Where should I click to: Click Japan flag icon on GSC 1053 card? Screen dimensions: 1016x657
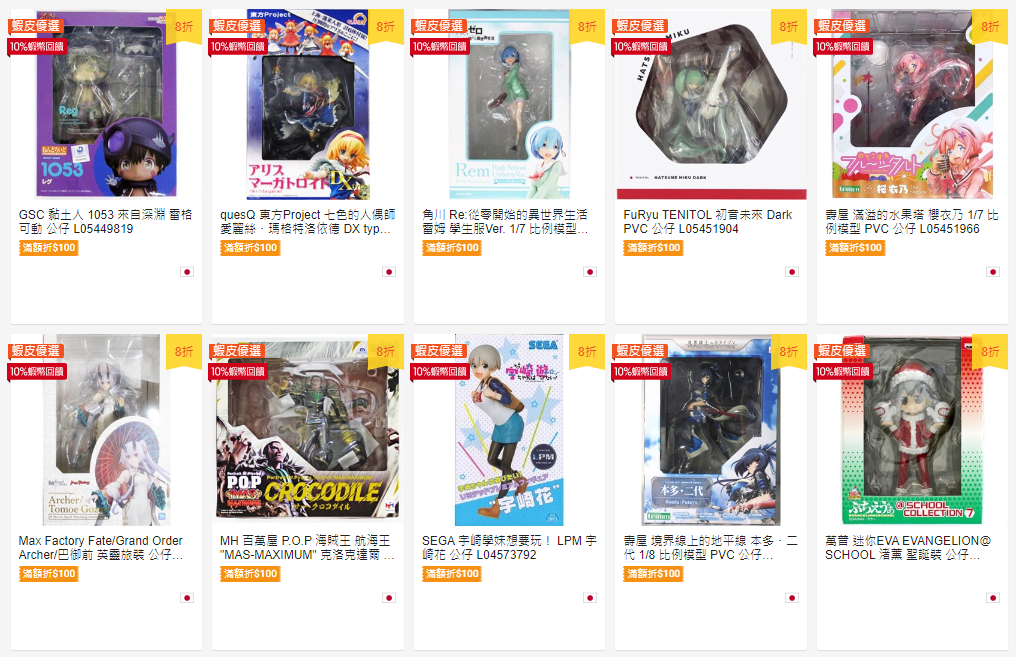click(187, 272)
